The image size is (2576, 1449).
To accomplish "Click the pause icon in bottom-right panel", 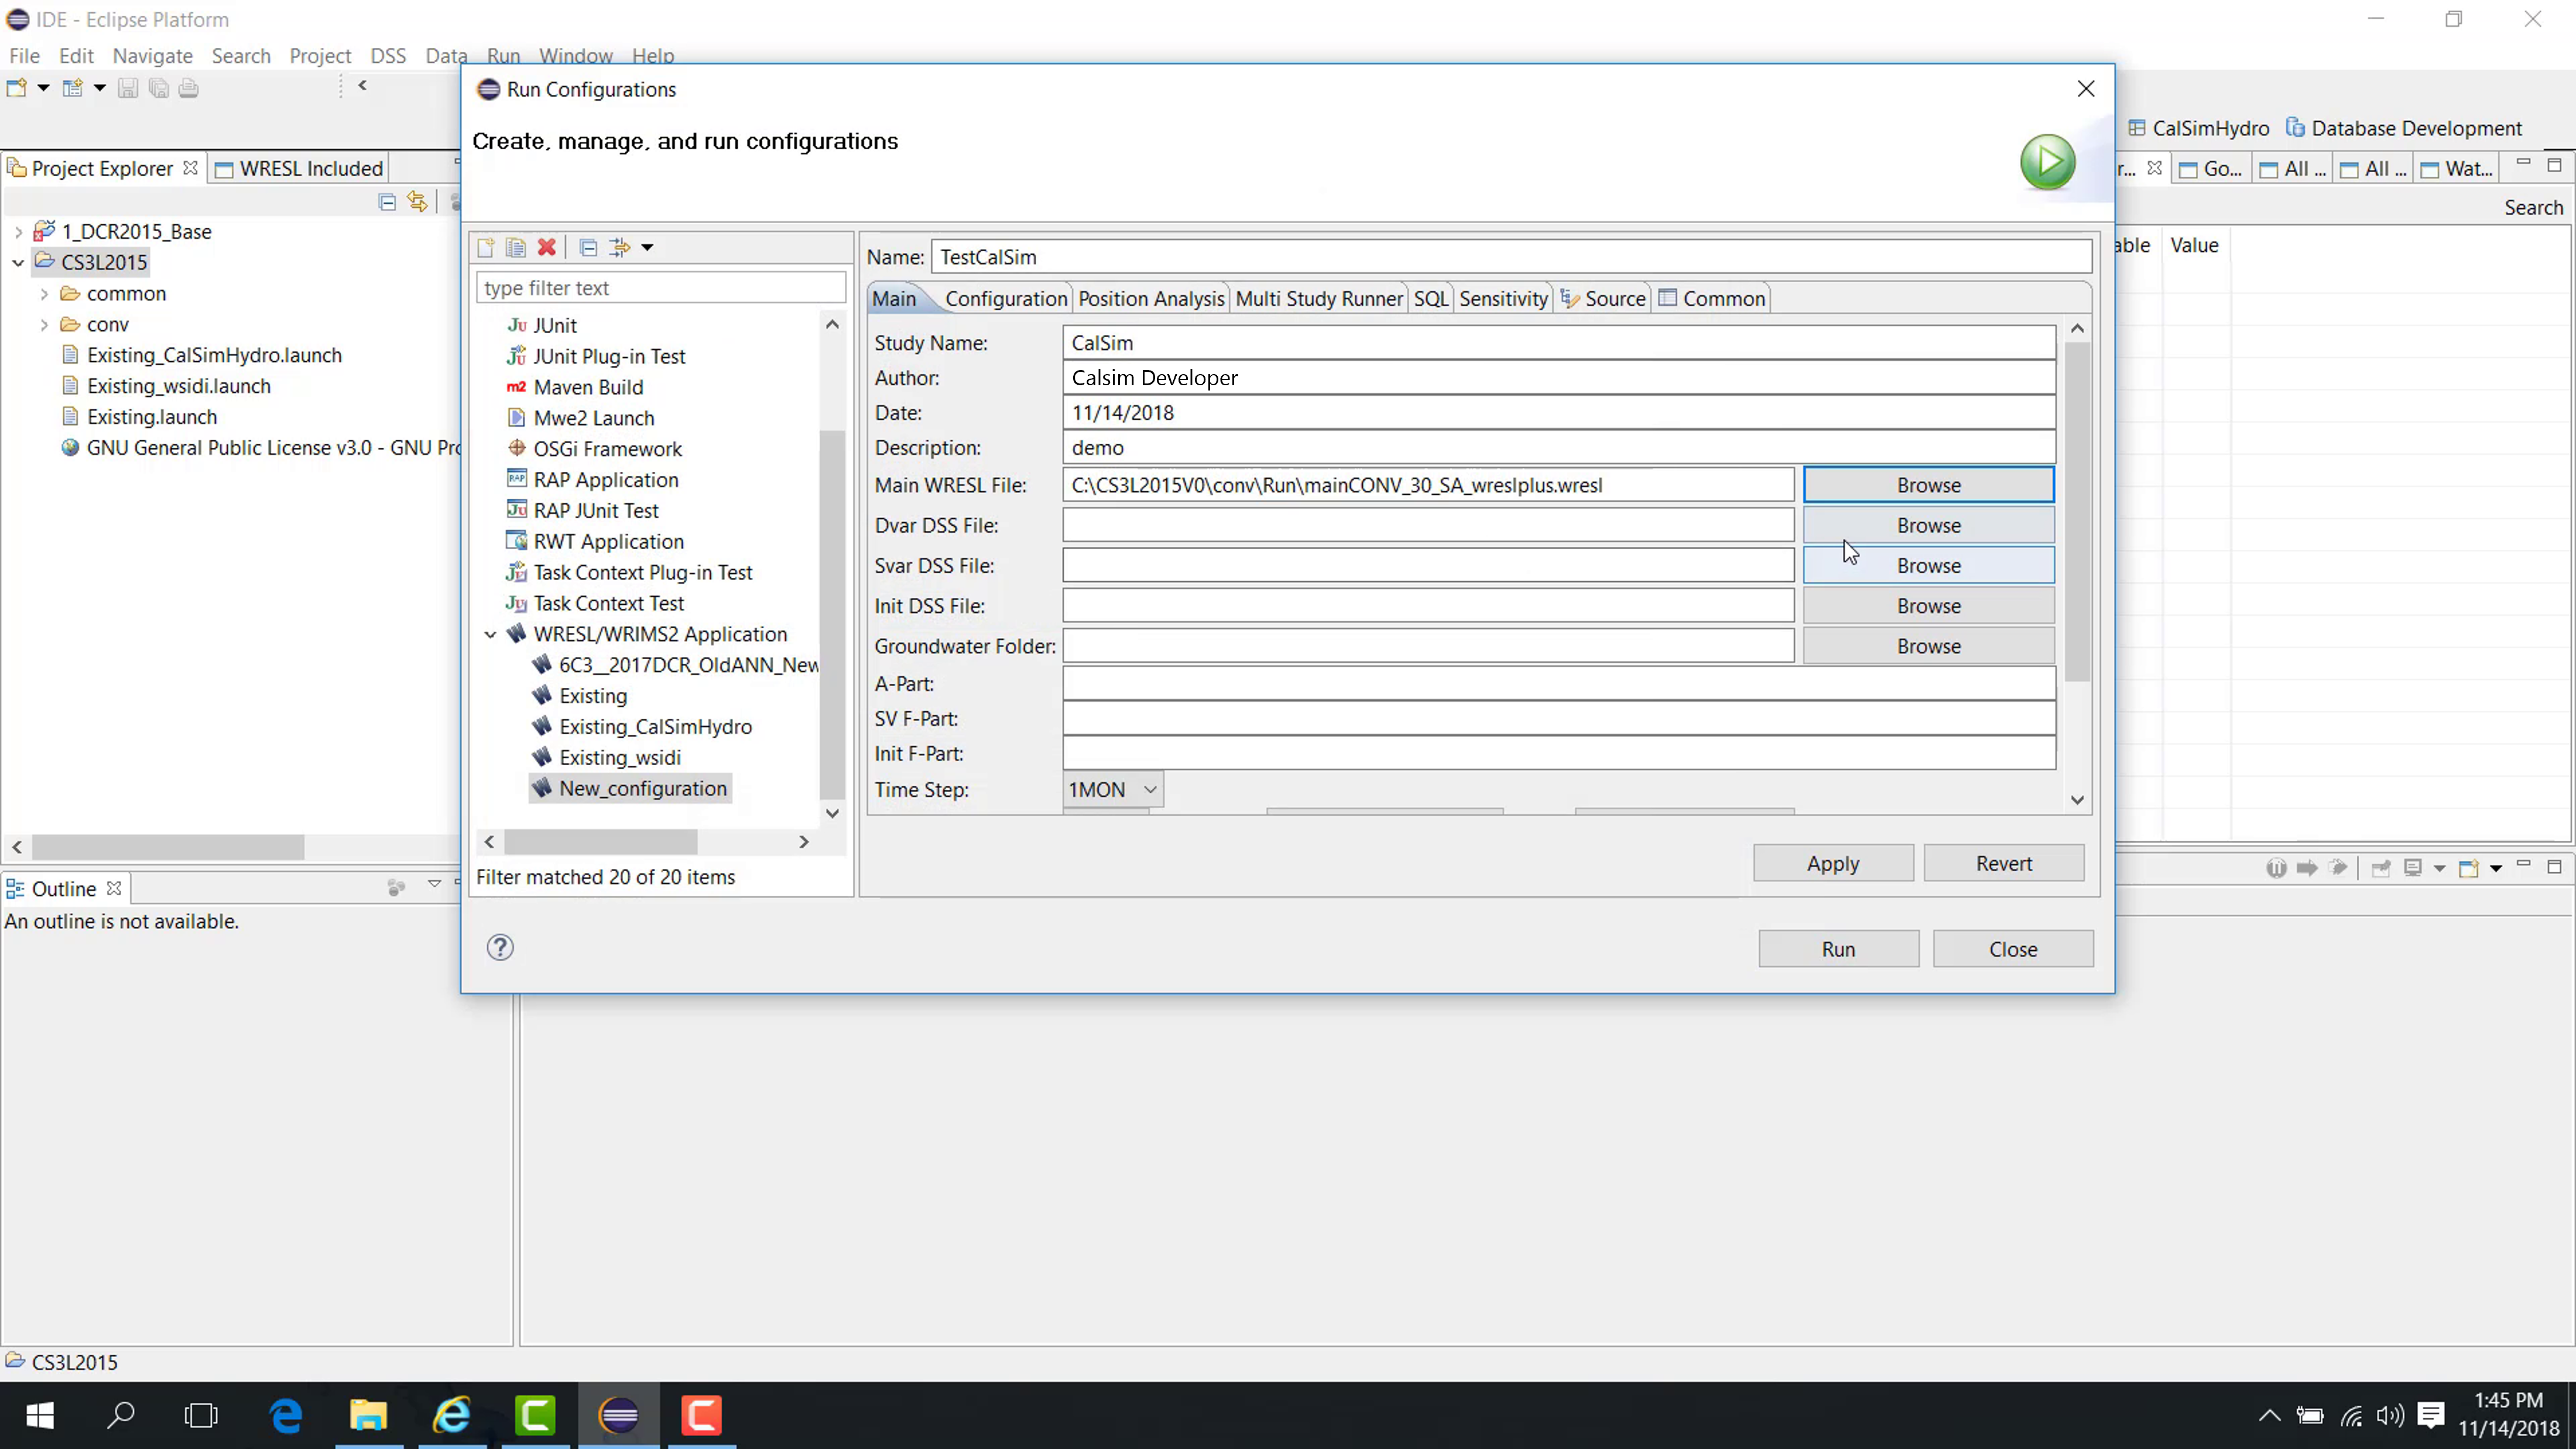I will point(2276,867).
